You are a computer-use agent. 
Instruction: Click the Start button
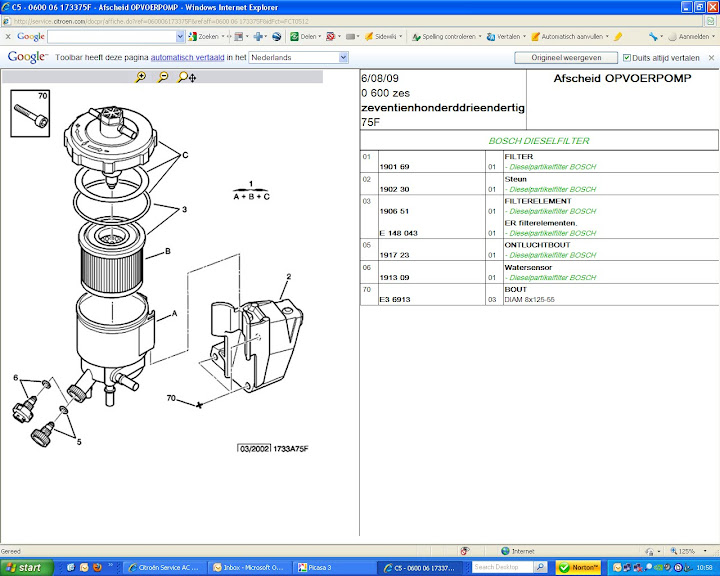pos(27,568)
